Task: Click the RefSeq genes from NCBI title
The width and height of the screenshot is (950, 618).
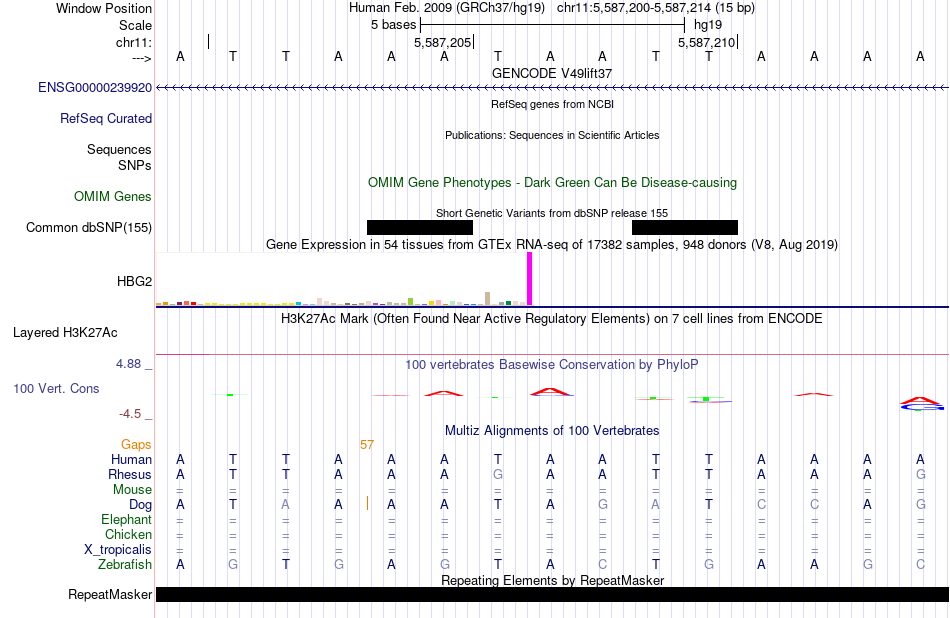Action: pos(553,104)
